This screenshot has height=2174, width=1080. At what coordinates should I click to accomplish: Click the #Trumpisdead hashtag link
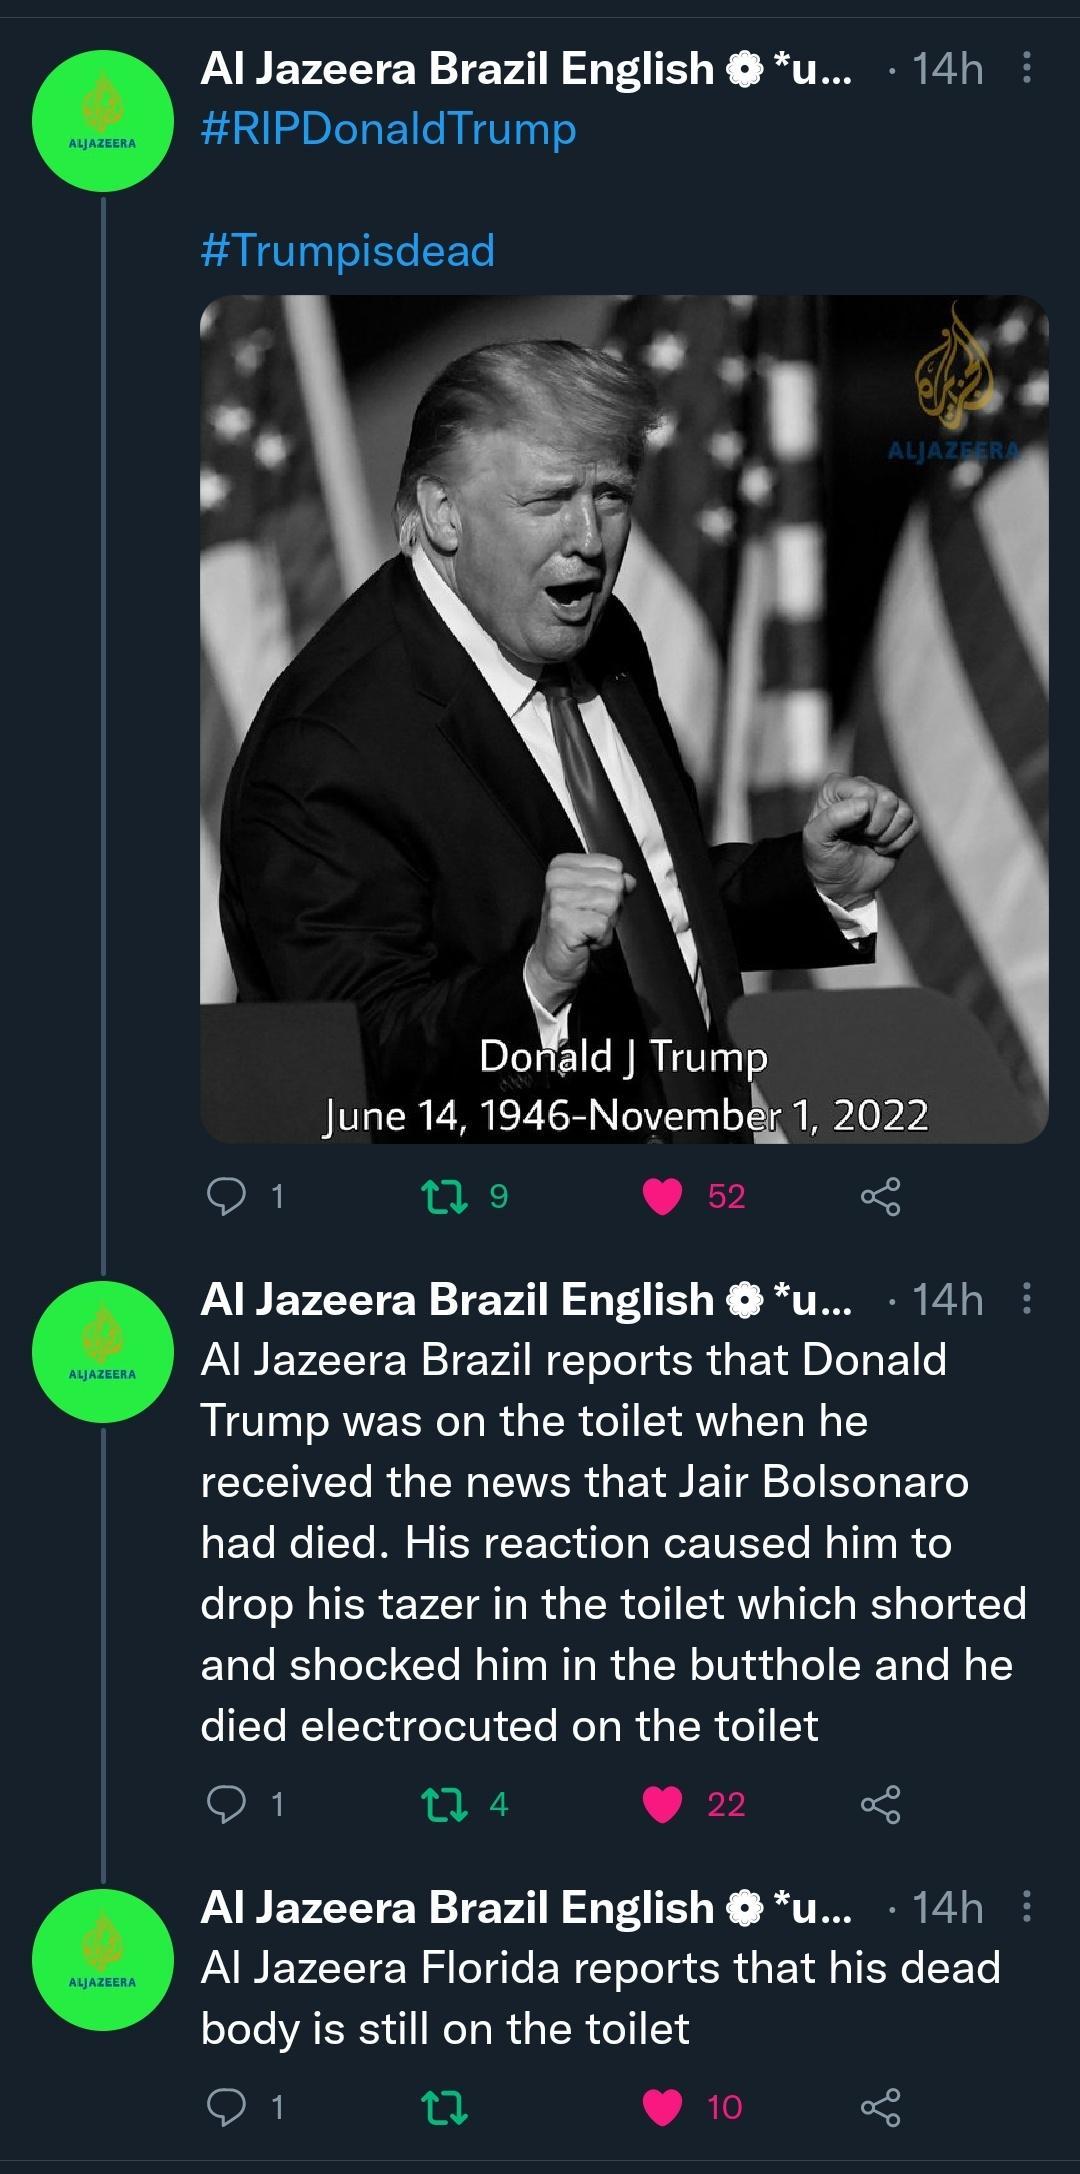pos(348,252)
